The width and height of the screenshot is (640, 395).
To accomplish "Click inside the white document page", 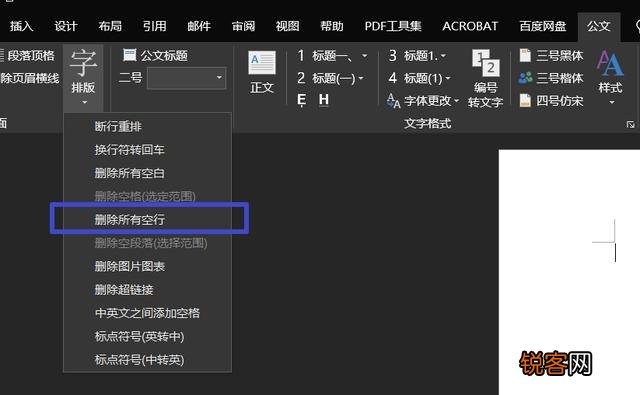I will (569, 272).
